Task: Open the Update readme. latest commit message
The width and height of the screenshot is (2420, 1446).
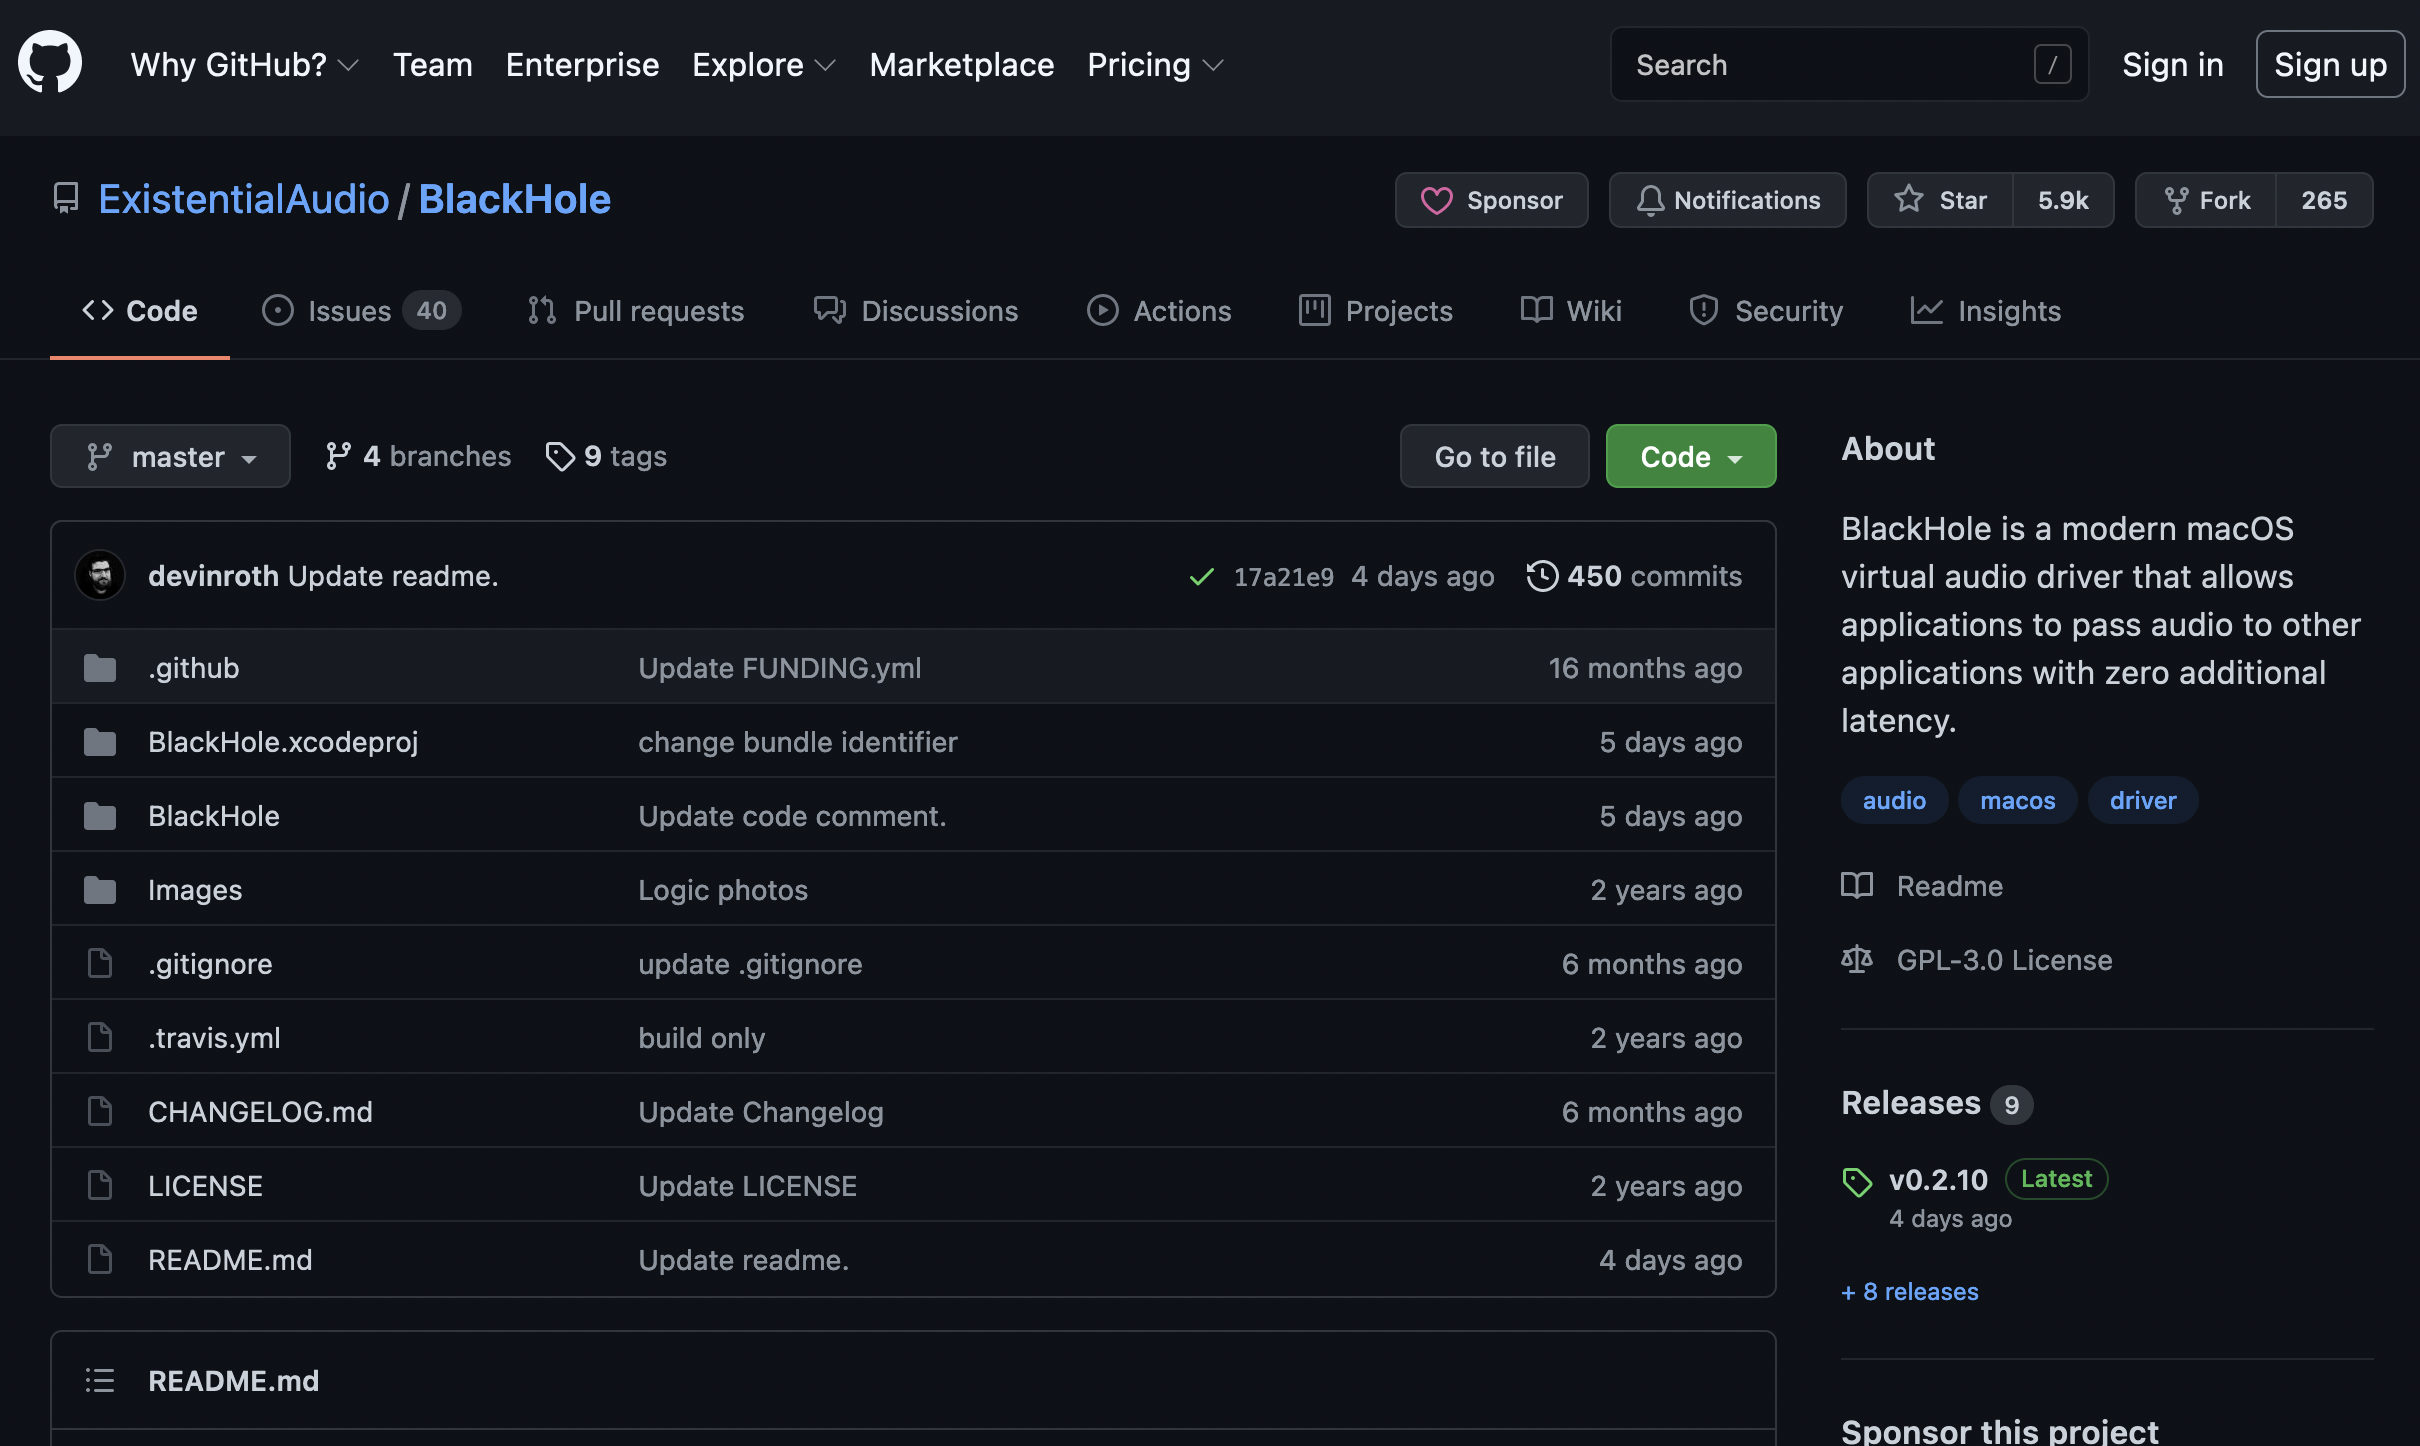Action: pos(393,576)
